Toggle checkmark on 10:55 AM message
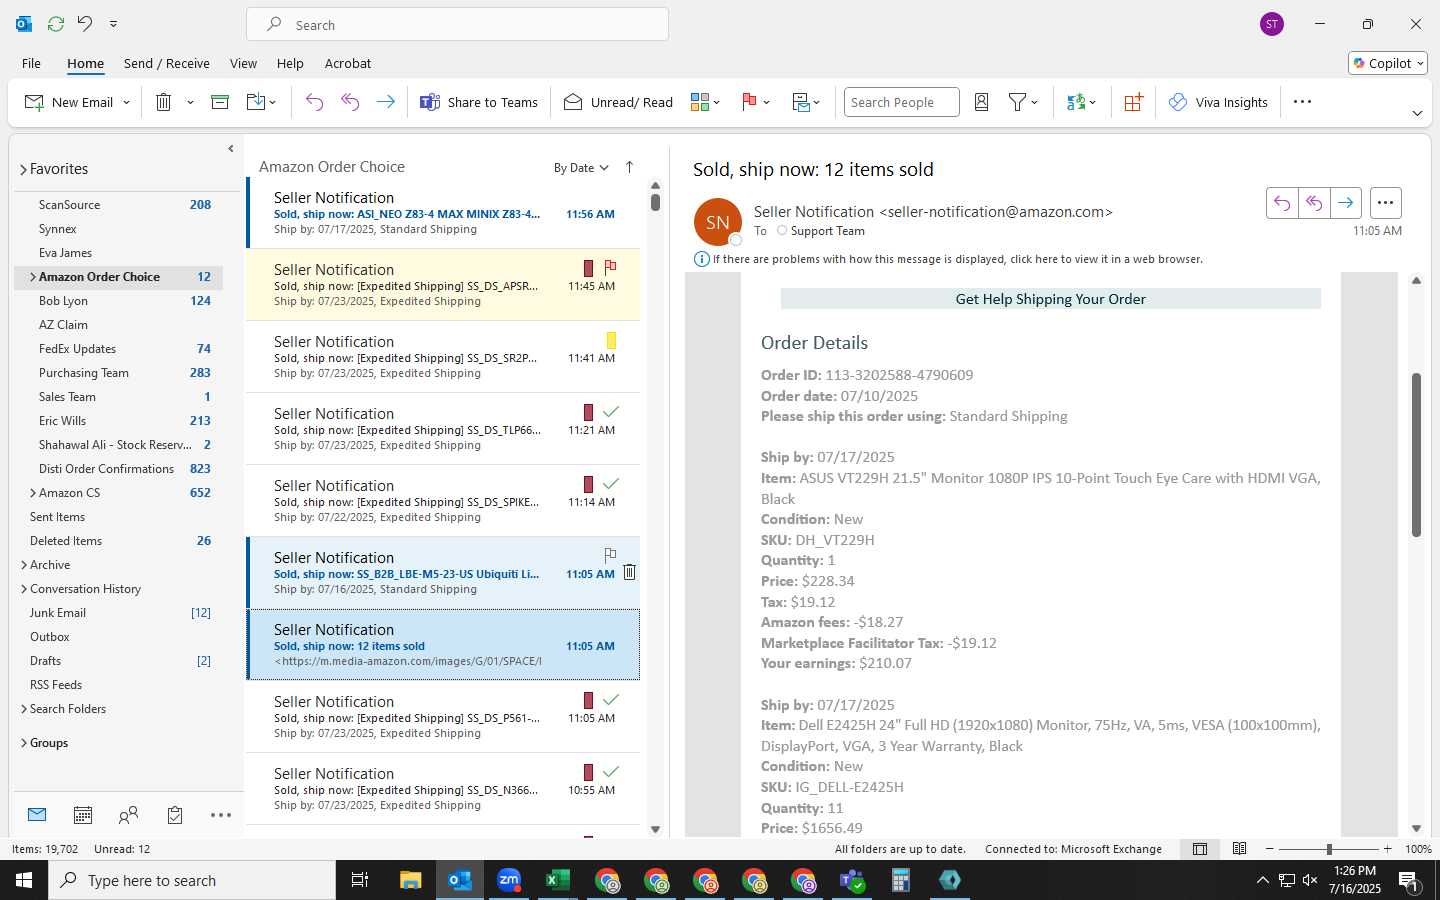This screenshot has width=1440, height=900. click(611, 772)
